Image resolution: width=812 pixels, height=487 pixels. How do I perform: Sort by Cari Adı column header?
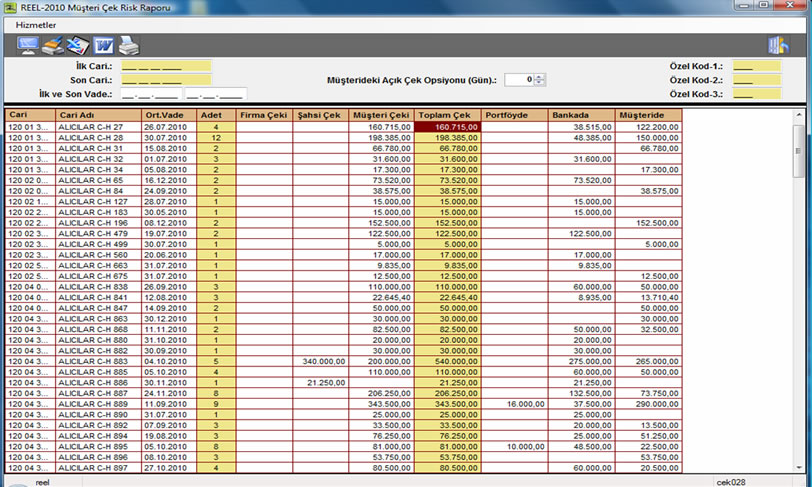point(98,115)
